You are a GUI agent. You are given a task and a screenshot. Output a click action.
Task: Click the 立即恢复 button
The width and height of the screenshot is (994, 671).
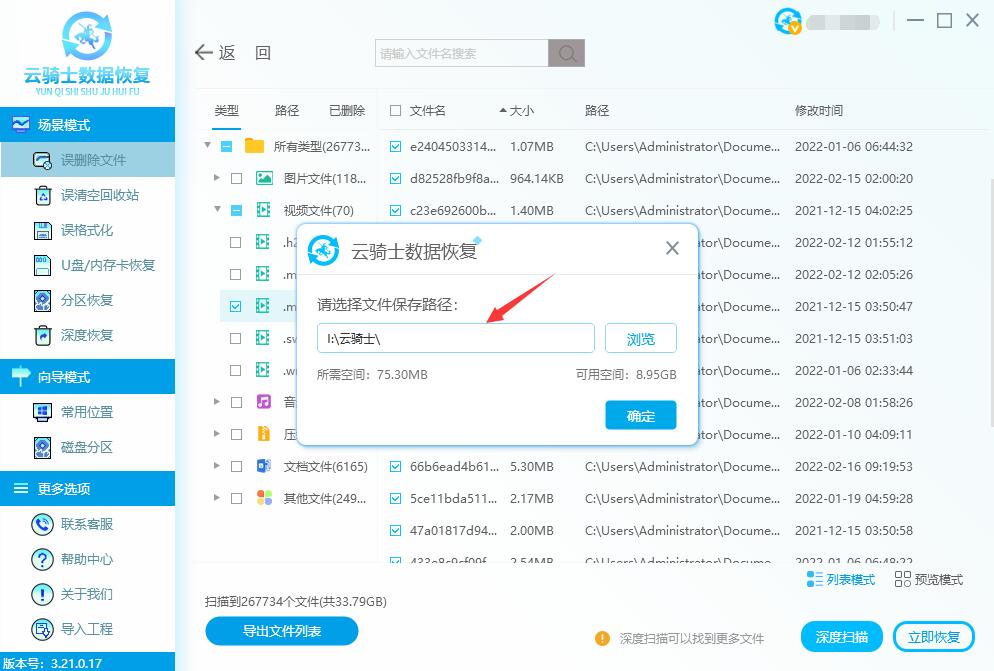(x=933, y=637)
